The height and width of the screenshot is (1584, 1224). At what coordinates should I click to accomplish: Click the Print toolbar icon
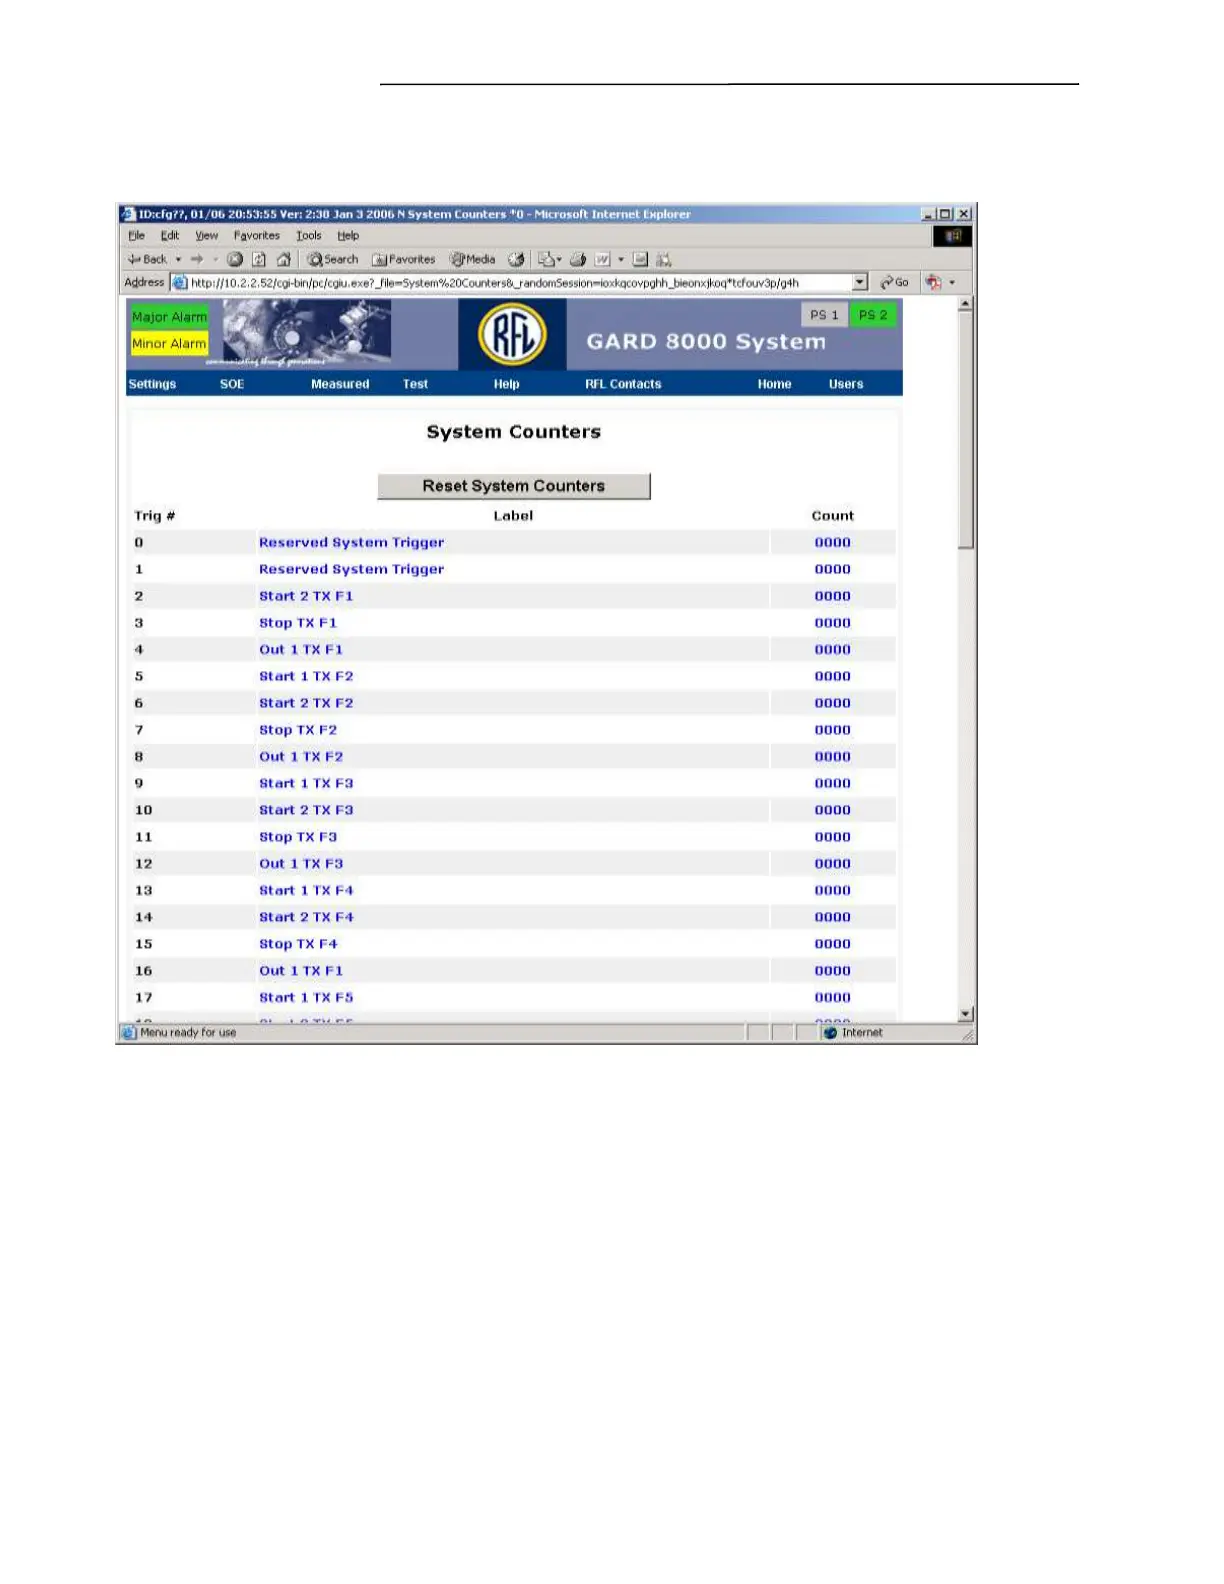click(x=577, y=259)
